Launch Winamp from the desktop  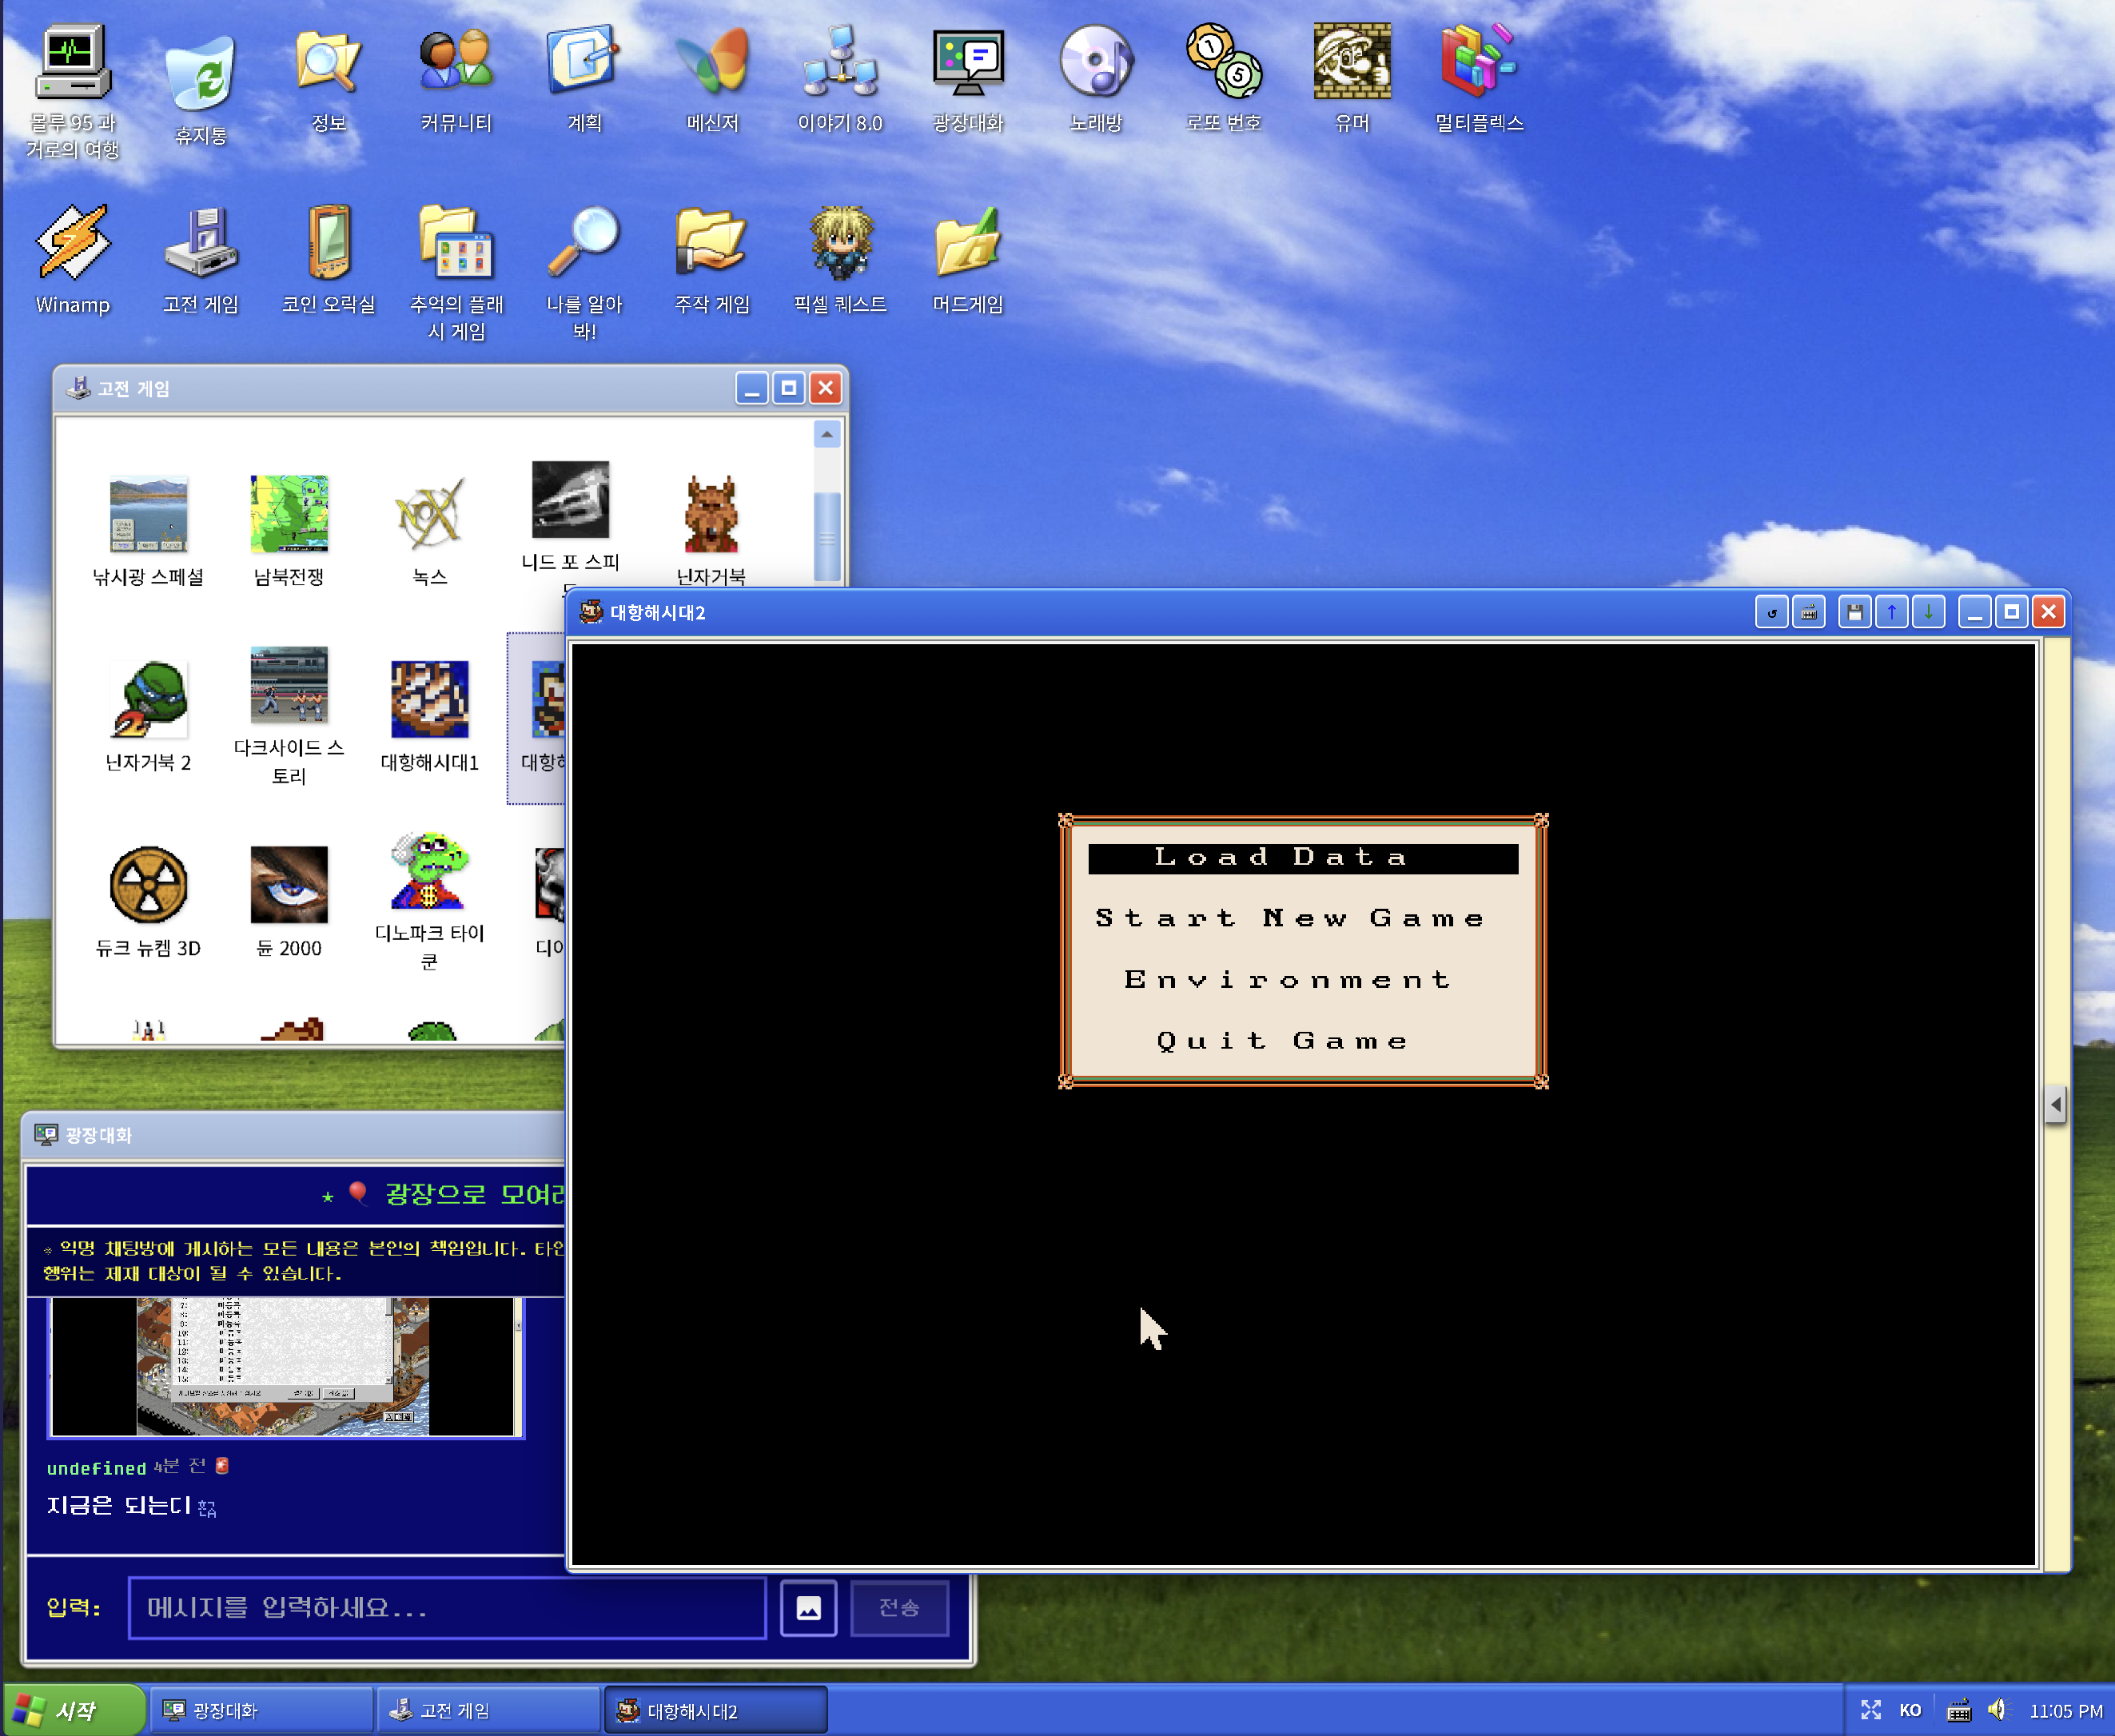tap(72, 260)
